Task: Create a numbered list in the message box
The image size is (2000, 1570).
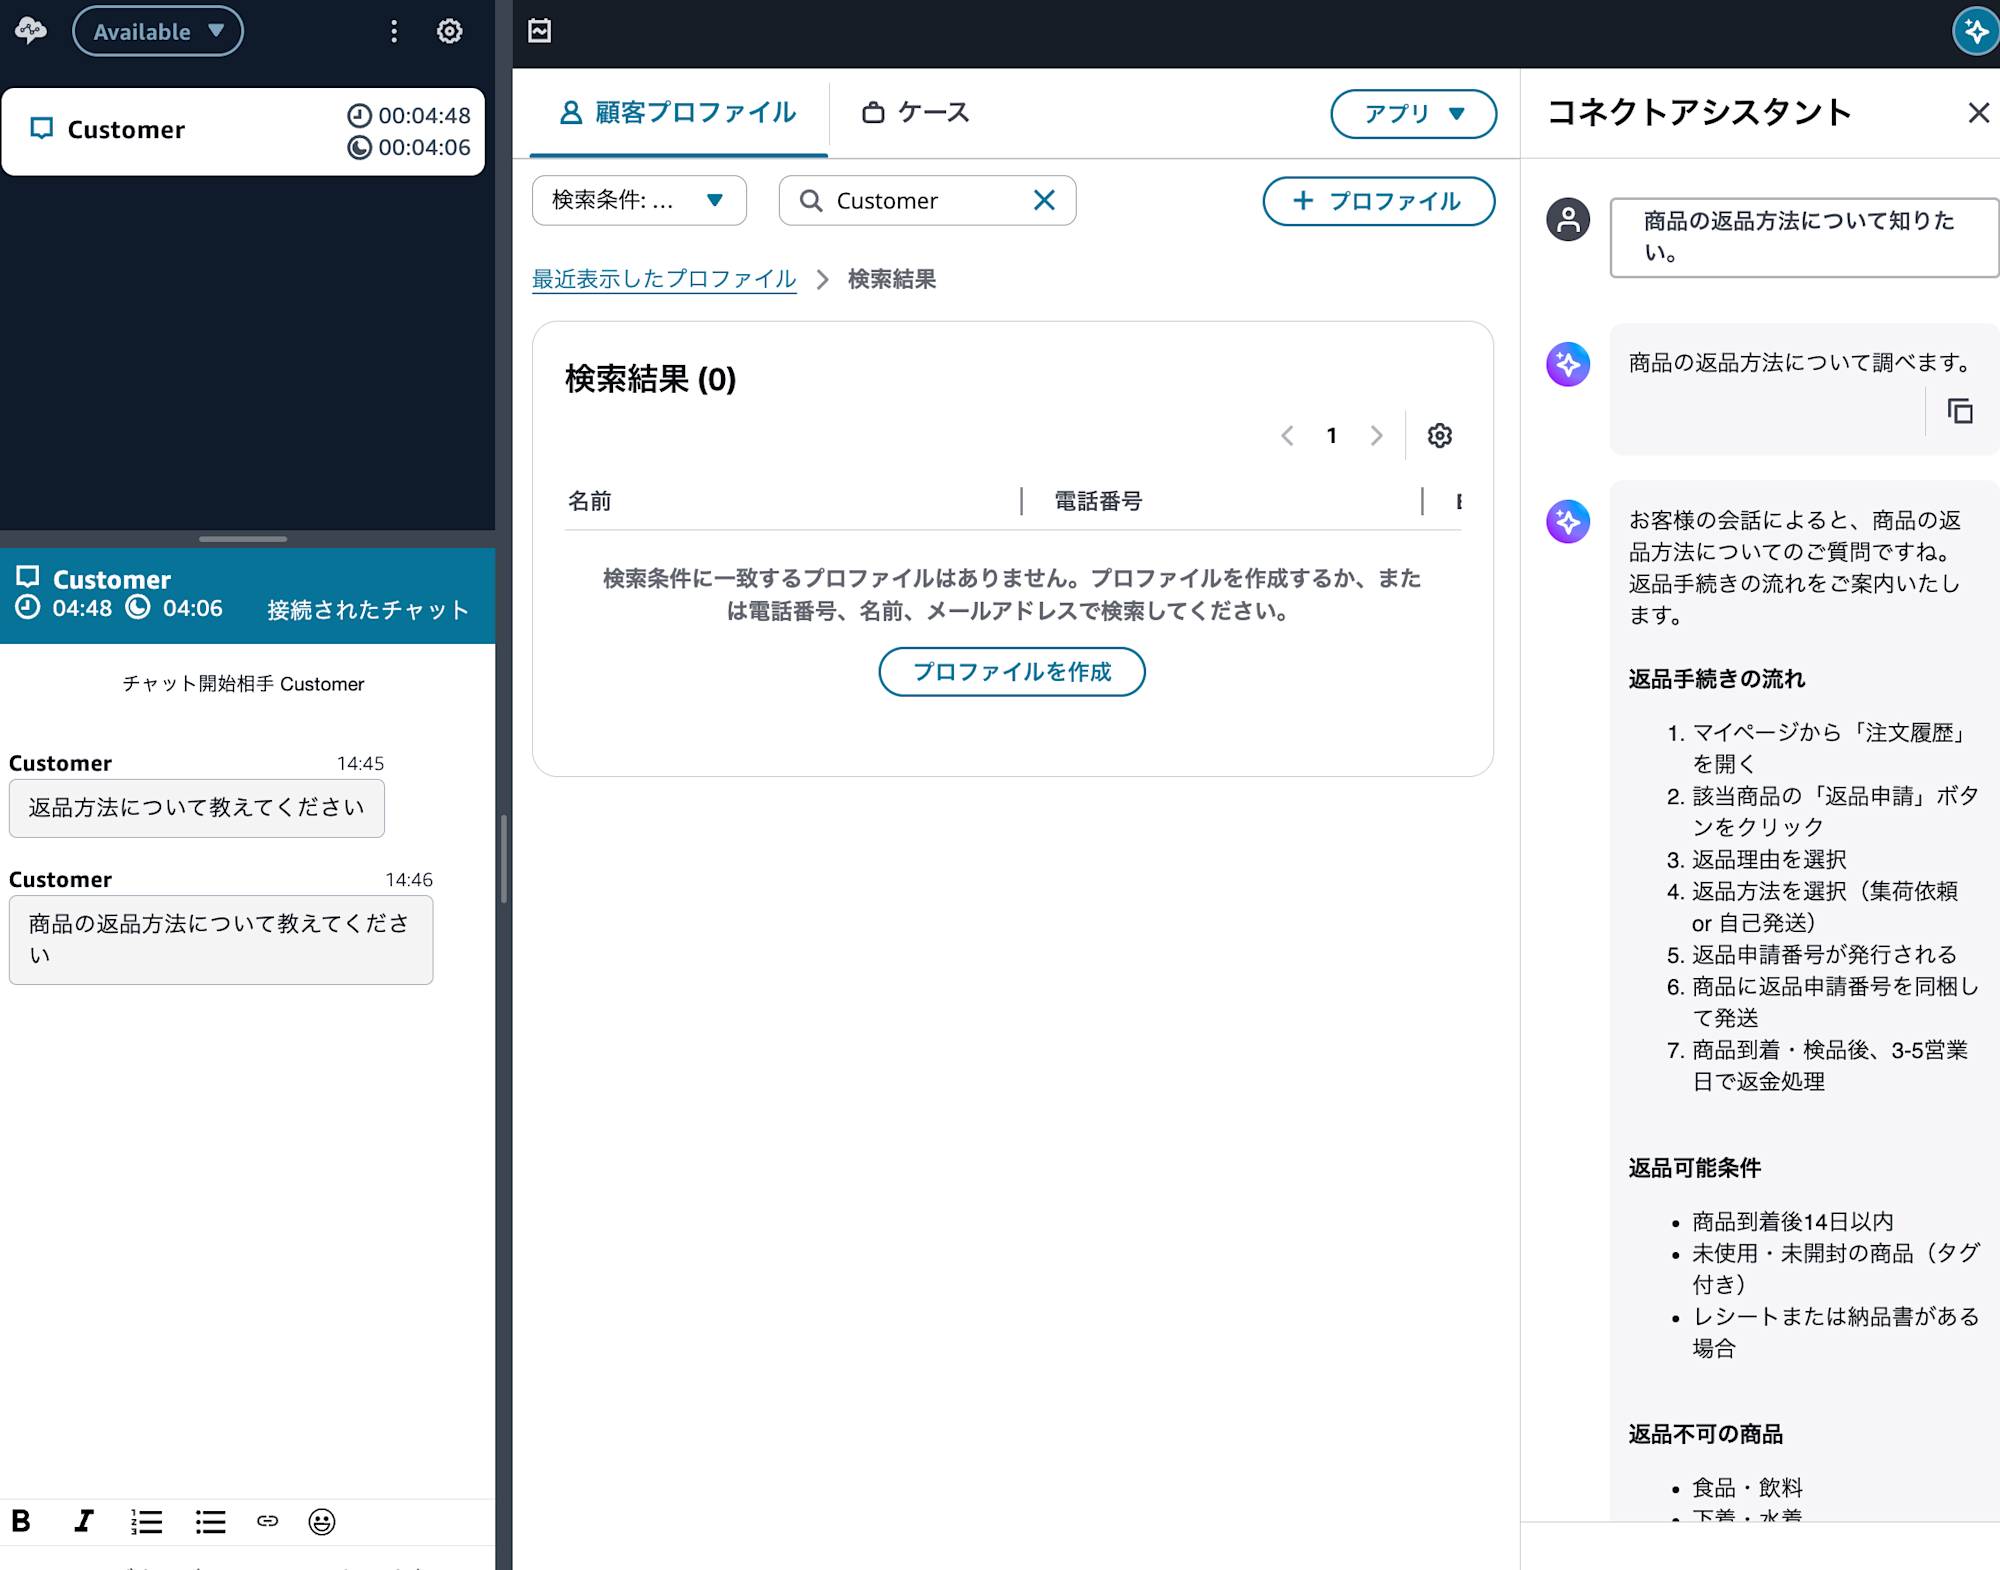Action: [146, 1521]
